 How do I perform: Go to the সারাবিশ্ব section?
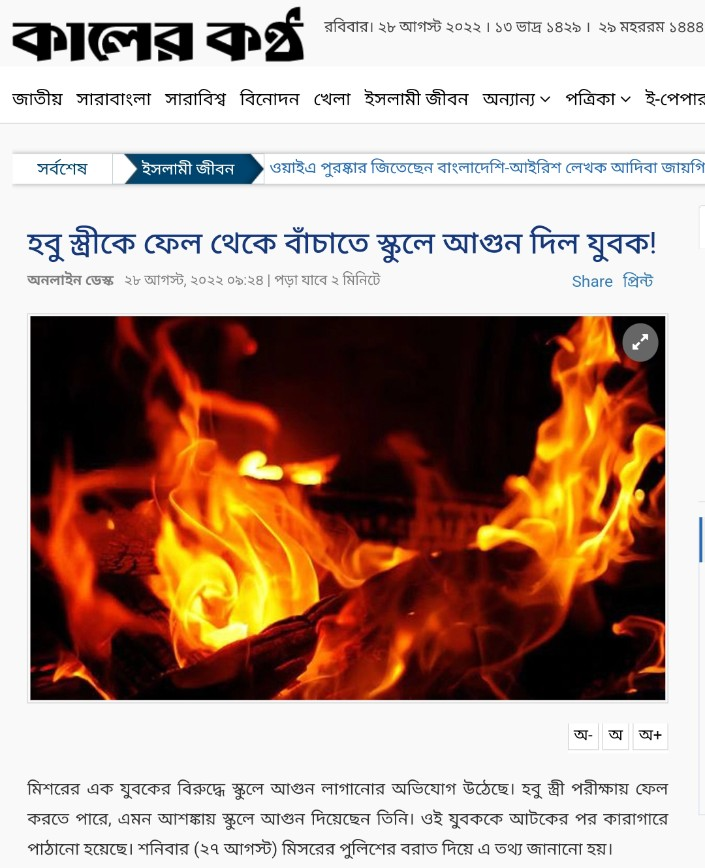[195, 99]
